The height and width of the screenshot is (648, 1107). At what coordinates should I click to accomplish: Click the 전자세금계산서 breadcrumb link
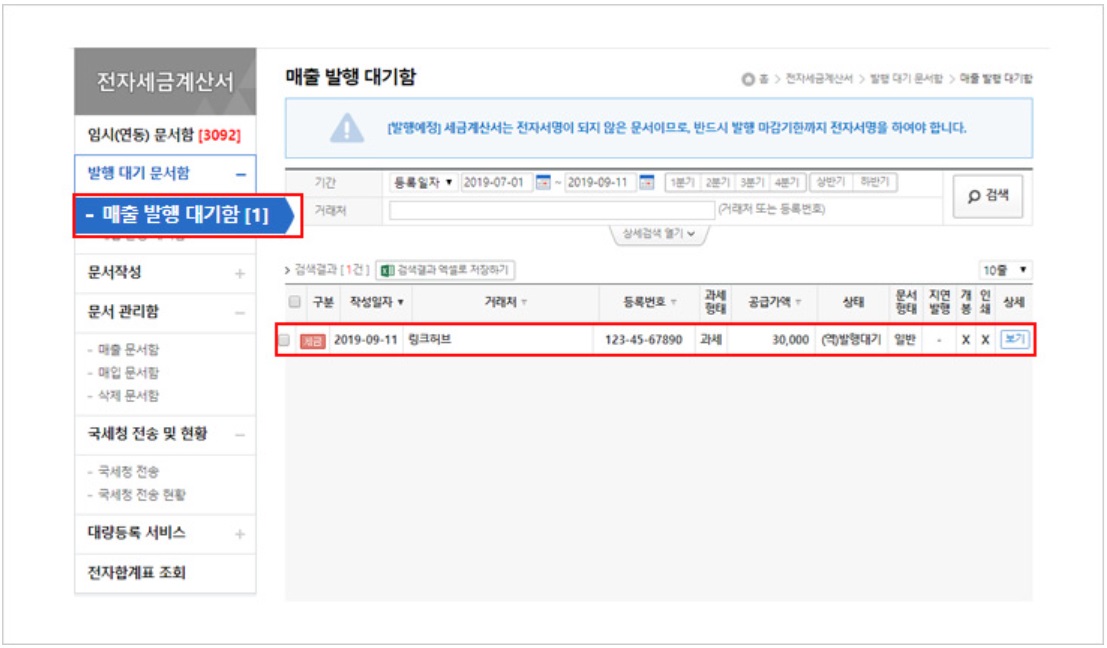pyautogui.click(x=819, y=79)
